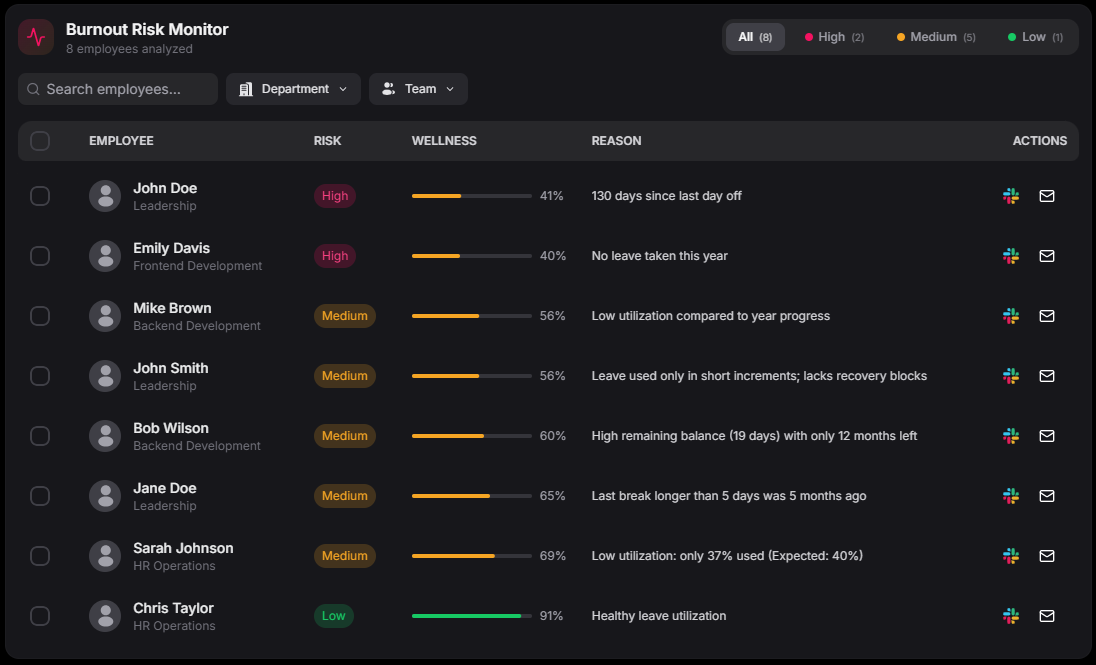
Task: Click the email icon for Emily Davis
Action: [x=1047, y=256]
